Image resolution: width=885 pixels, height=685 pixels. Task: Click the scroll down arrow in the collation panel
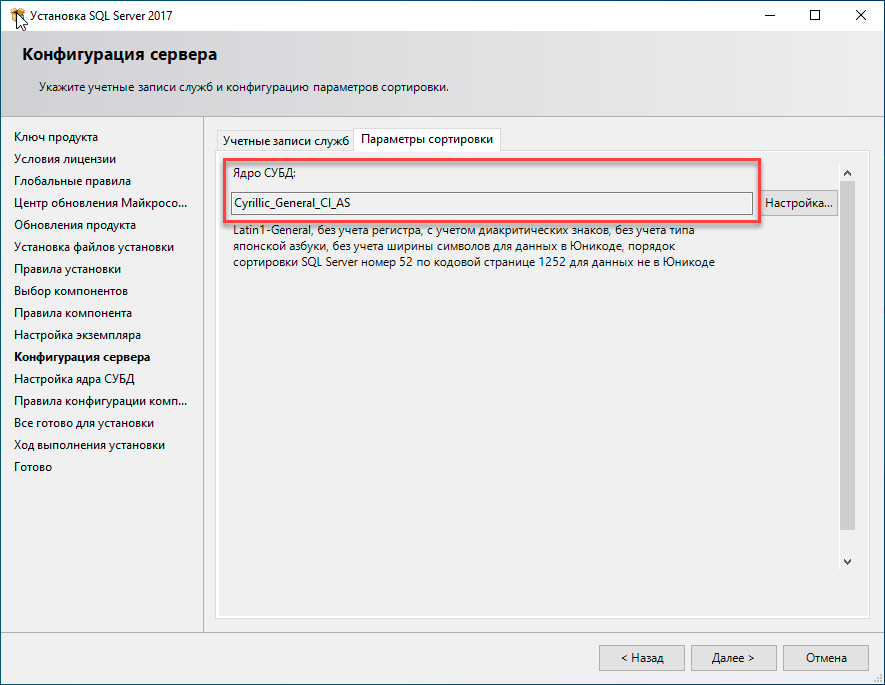(x=847, y=561)
